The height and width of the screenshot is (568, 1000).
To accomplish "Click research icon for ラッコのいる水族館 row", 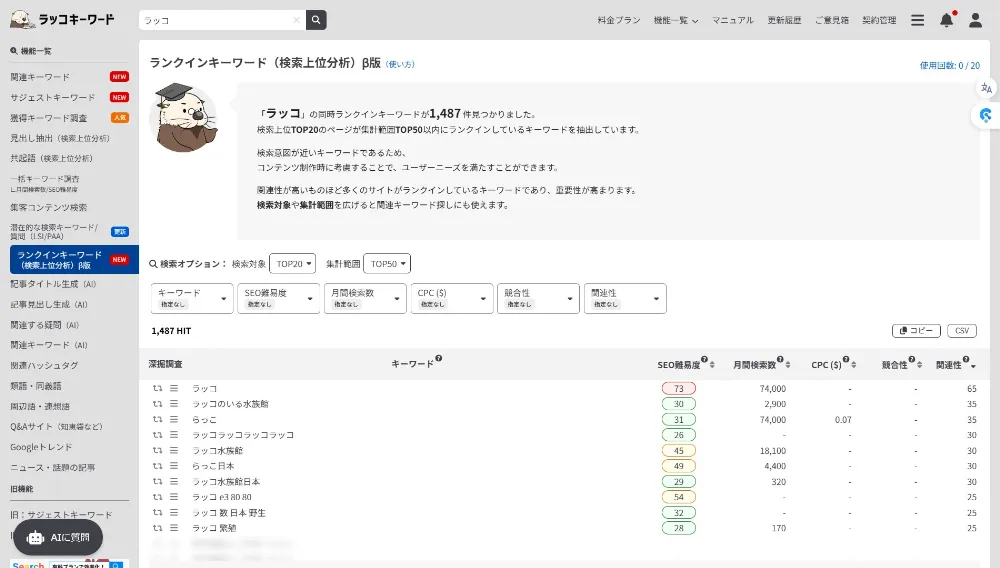I will [x=158, y=404].
